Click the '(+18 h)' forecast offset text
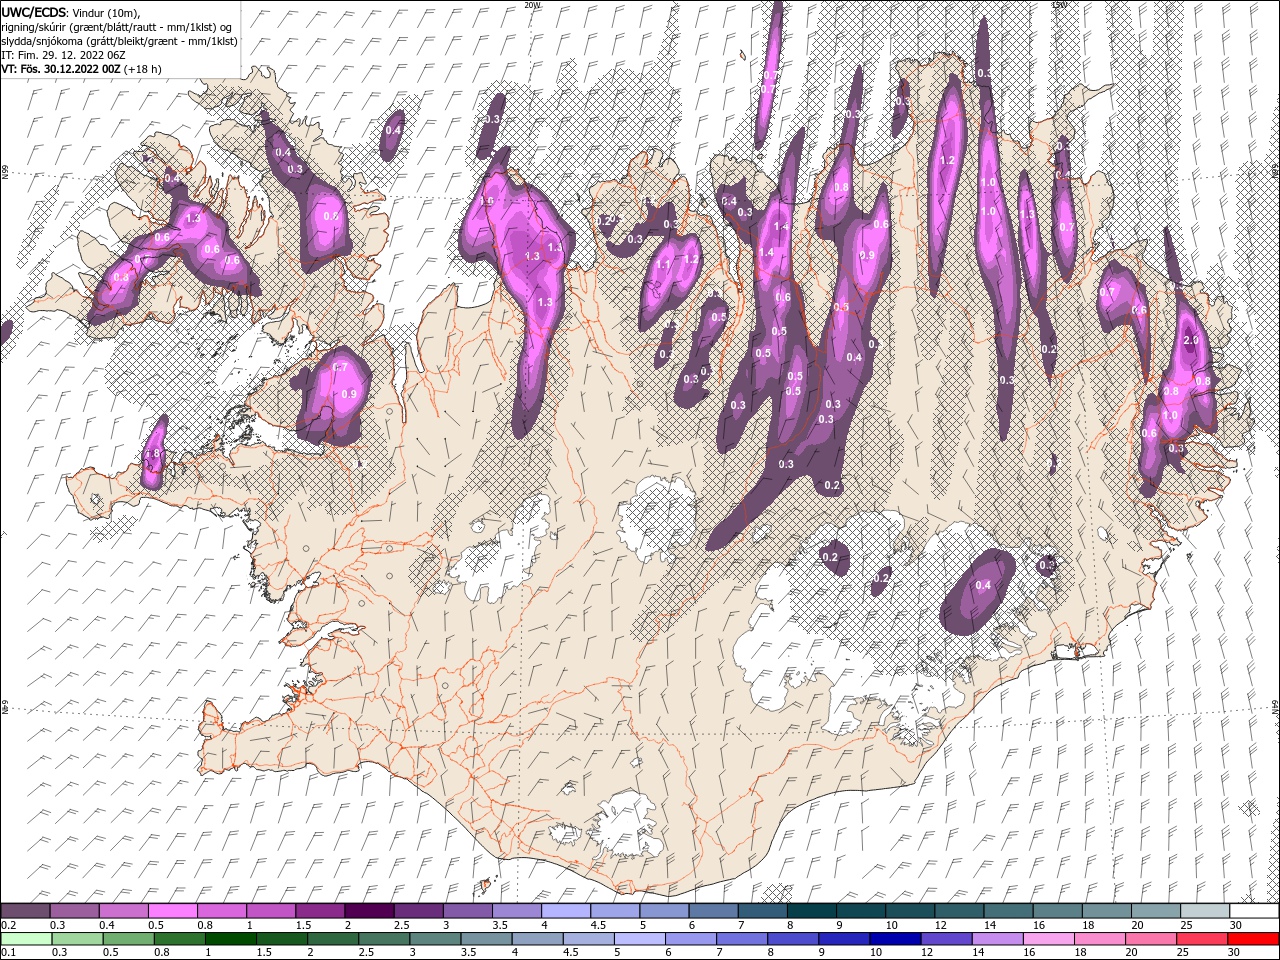The height and width of the screenshot is (960, 1280). tap(144, 69)
